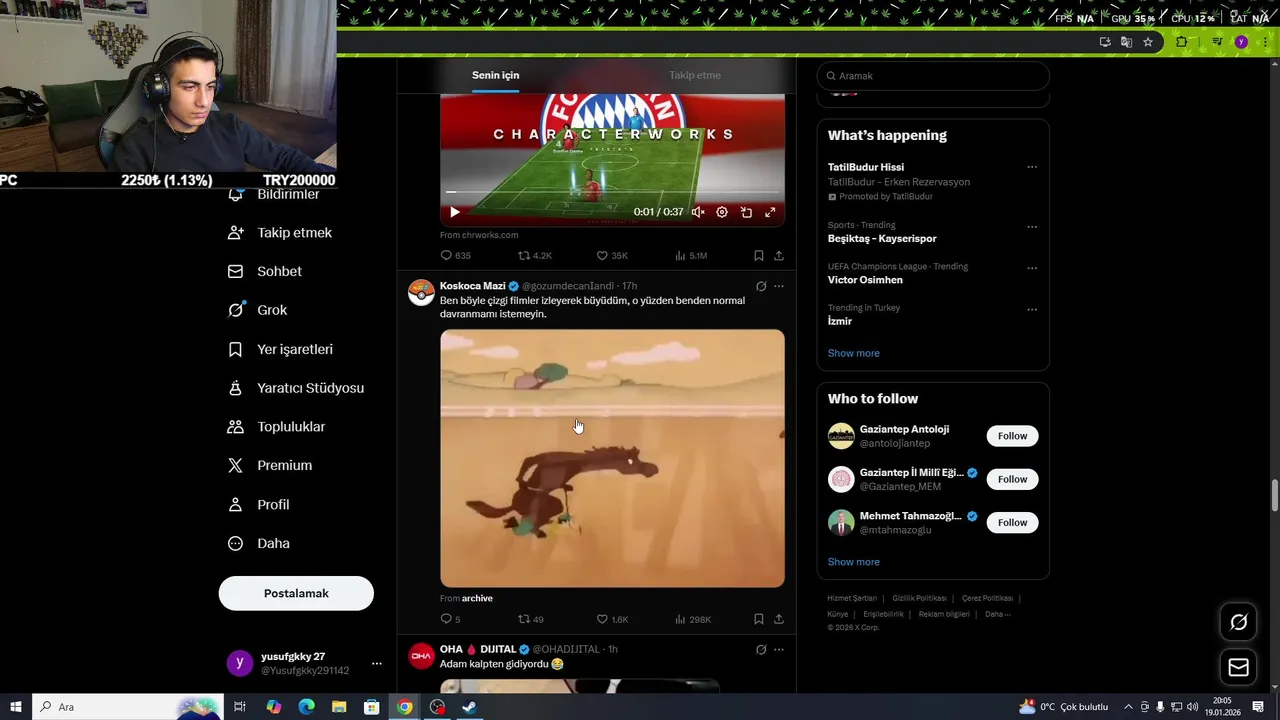Open options for TatilBudur Hissi trend
This screenshot has height=720, width=1280.
[x=1032, y=167]
